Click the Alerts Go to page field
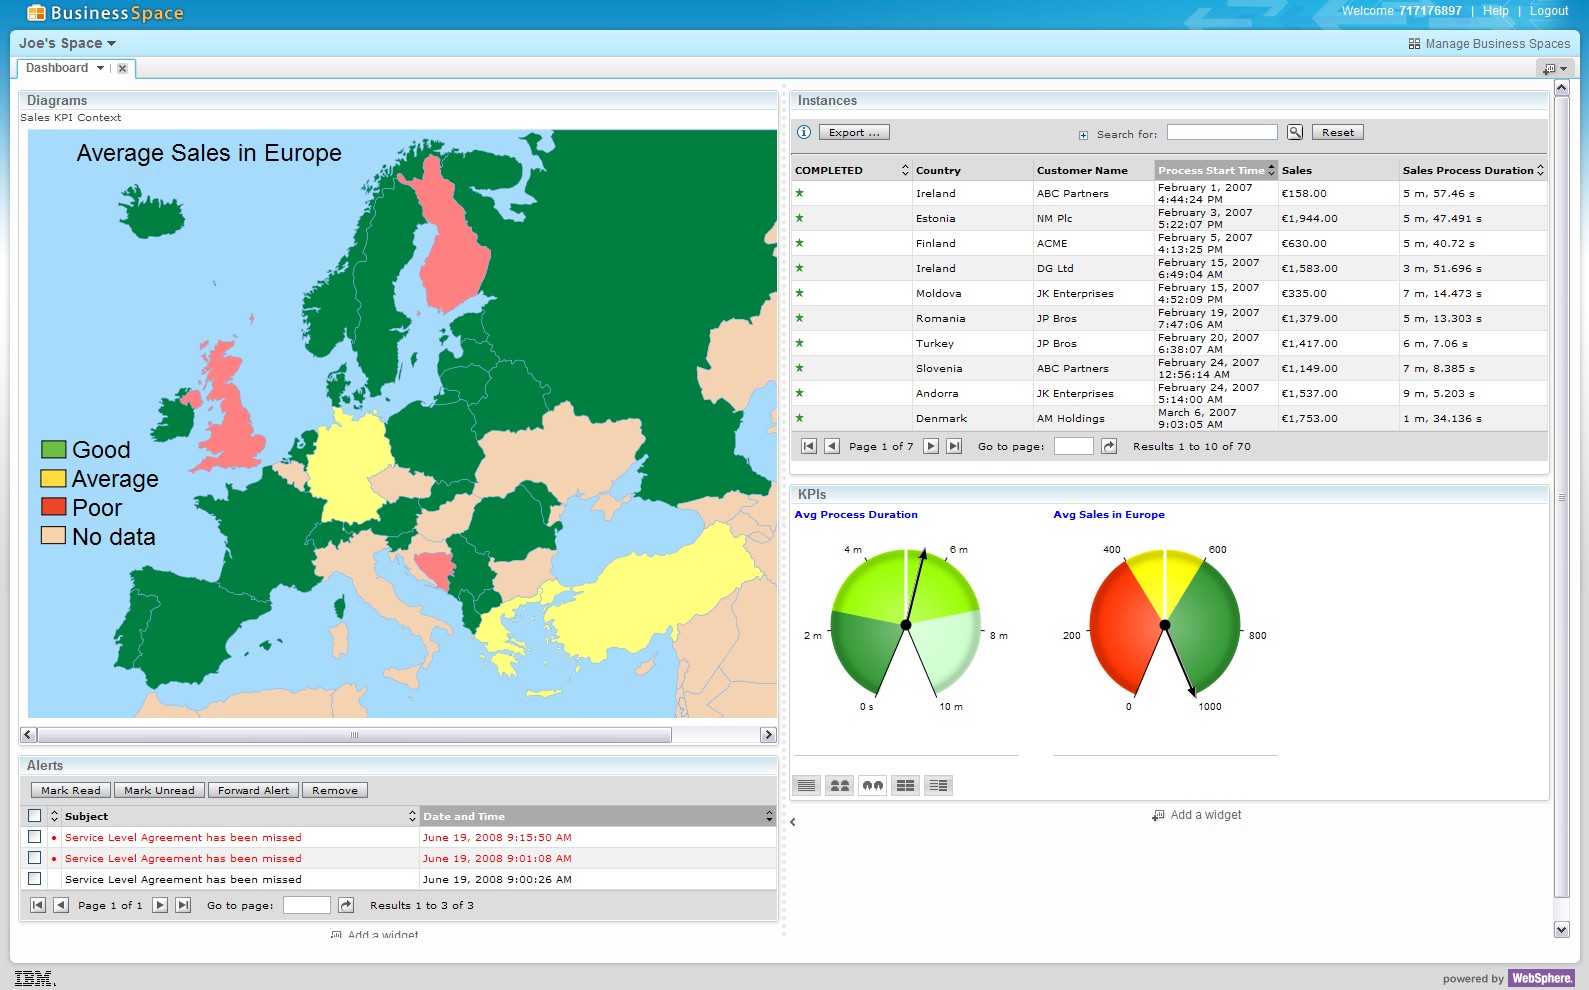The width and height of the screenshot is (1589, 990). [x=307, y=905]
